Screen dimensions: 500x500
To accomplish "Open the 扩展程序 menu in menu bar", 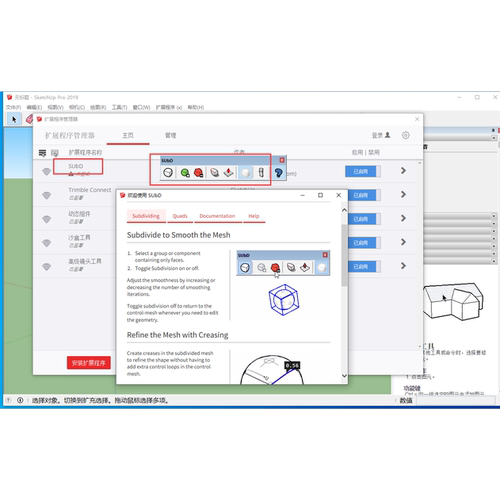I will [x=169, y=107].
